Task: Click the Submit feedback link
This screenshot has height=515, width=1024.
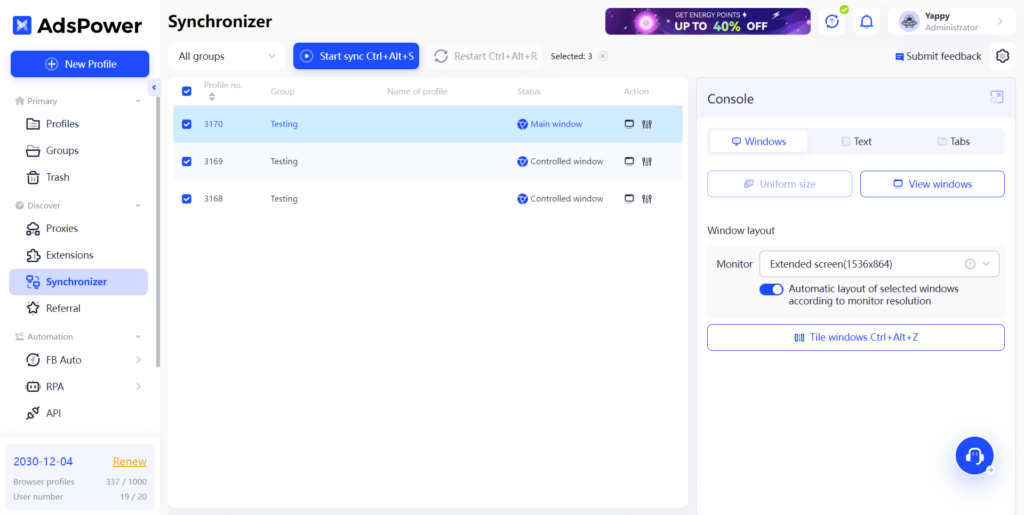Action: click(x=938, y=56)
